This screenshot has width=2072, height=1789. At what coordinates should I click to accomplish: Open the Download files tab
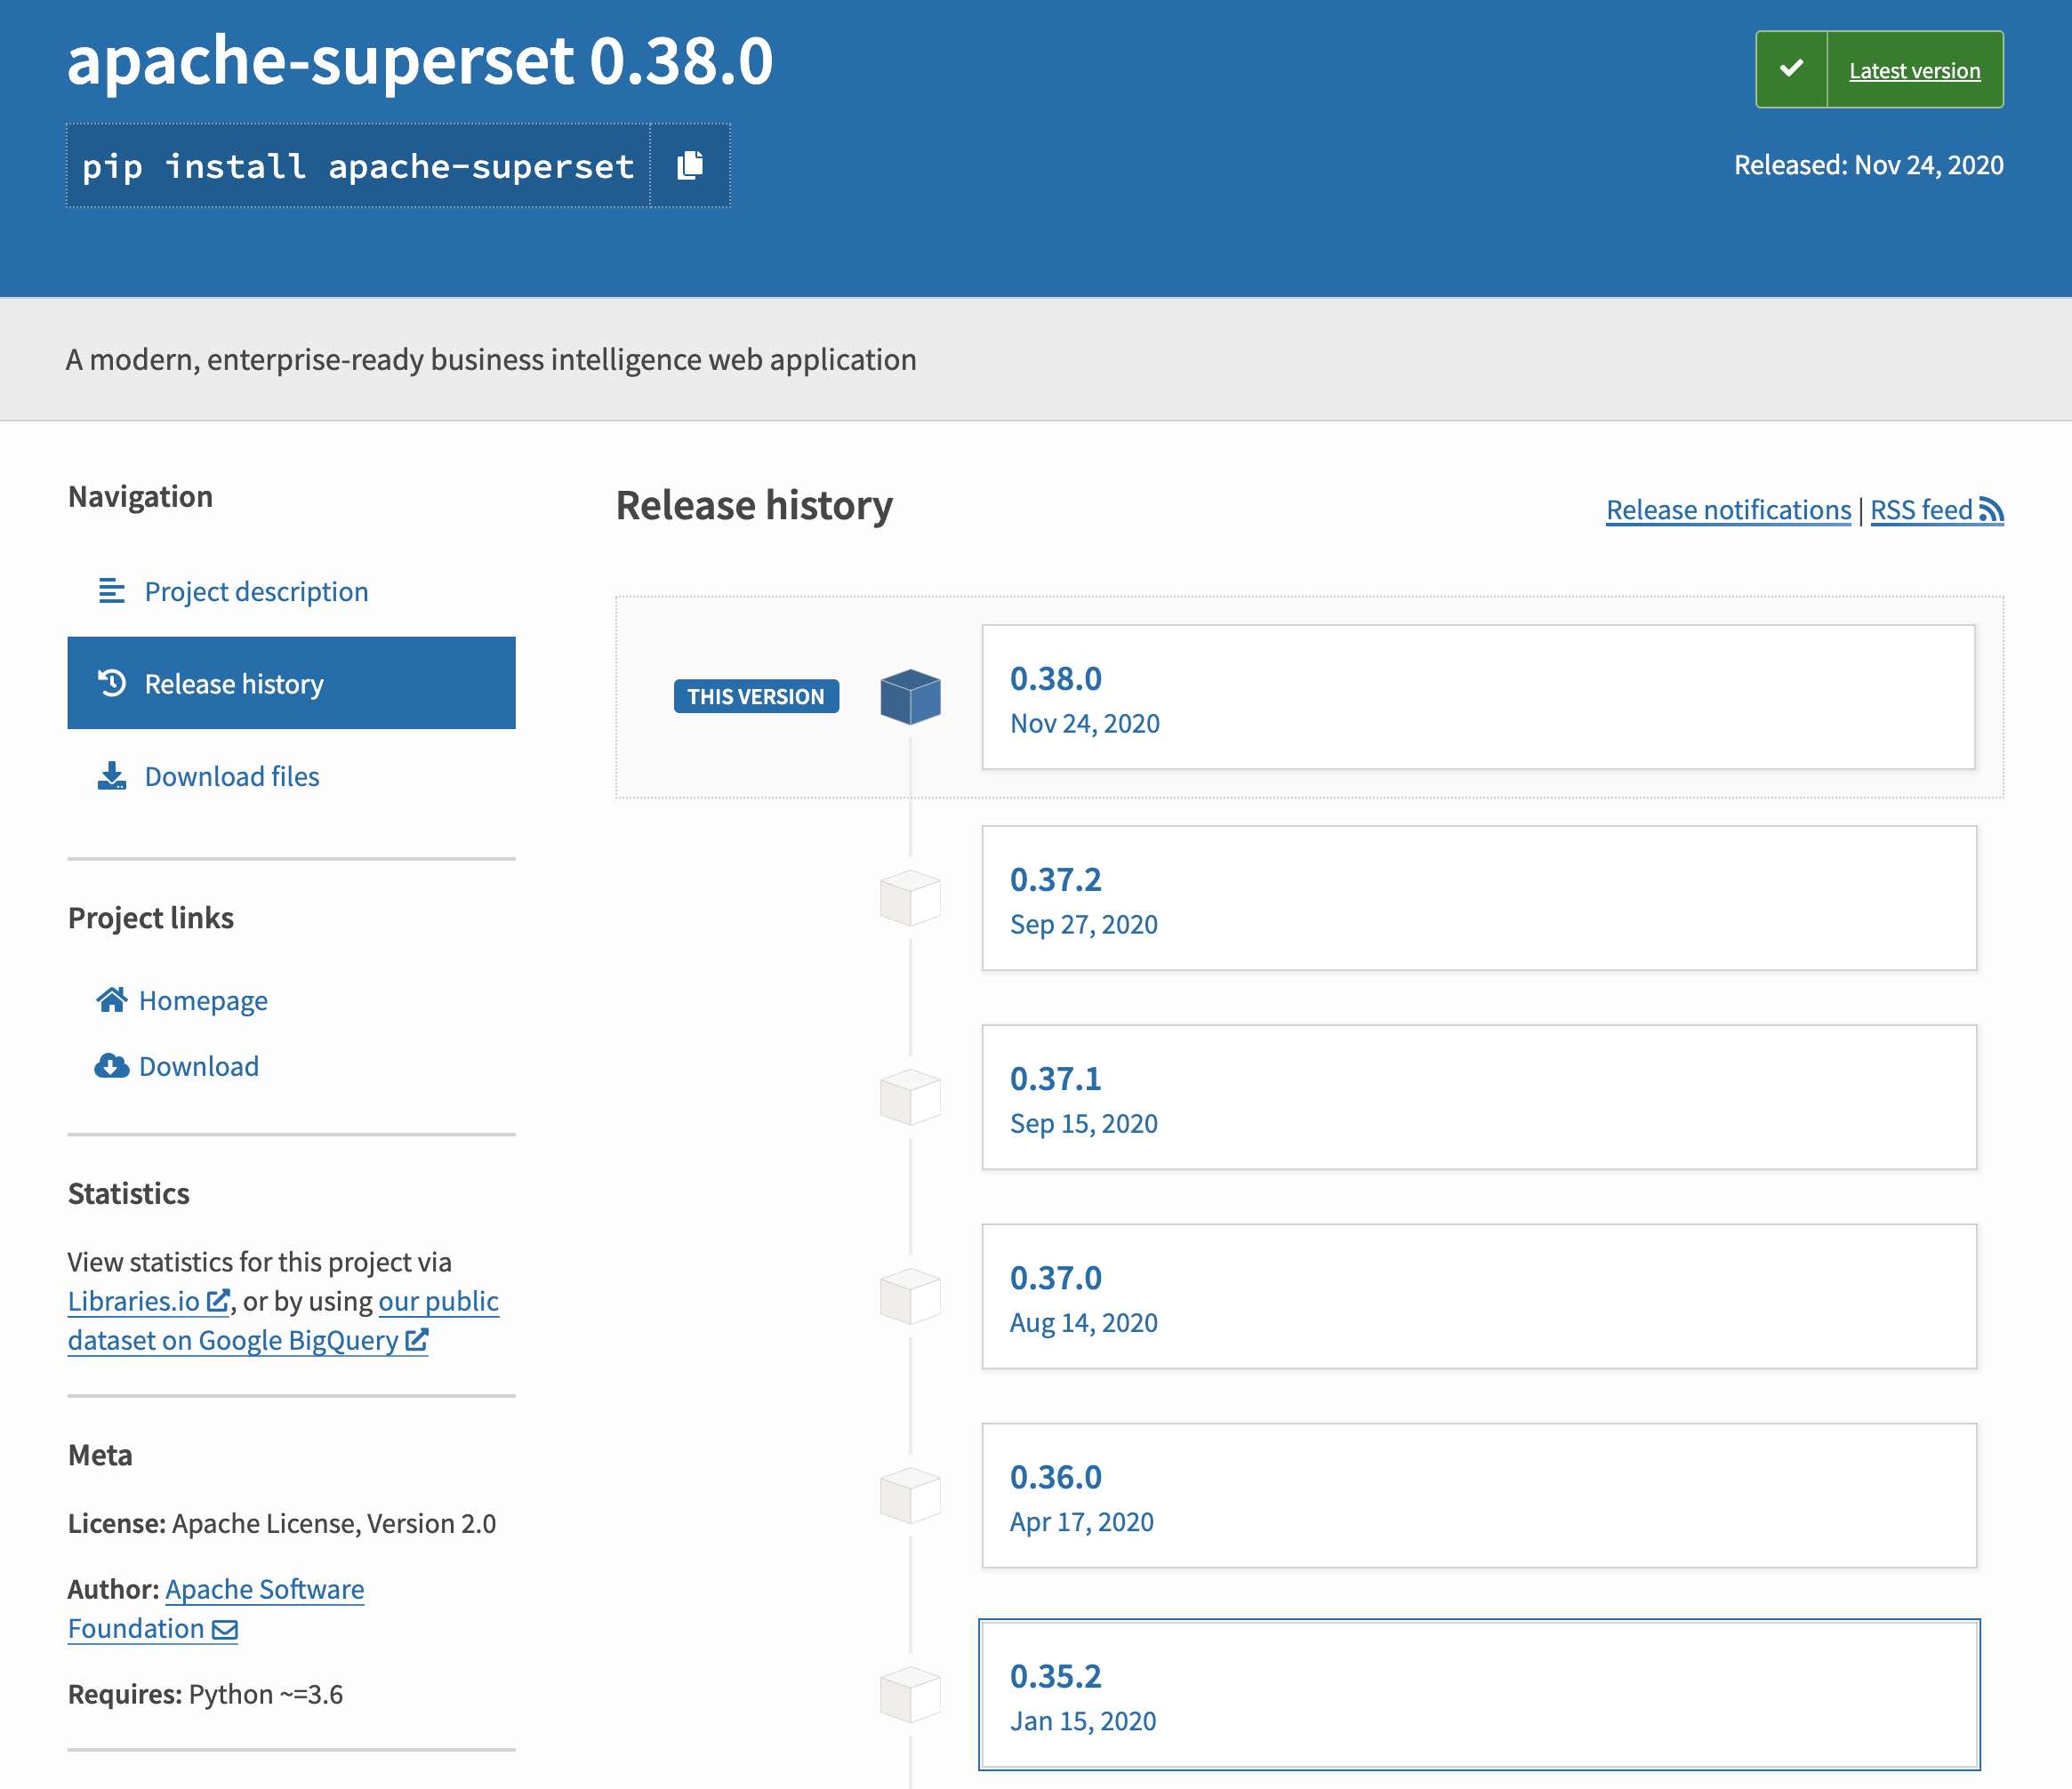(x=232, y=776)
